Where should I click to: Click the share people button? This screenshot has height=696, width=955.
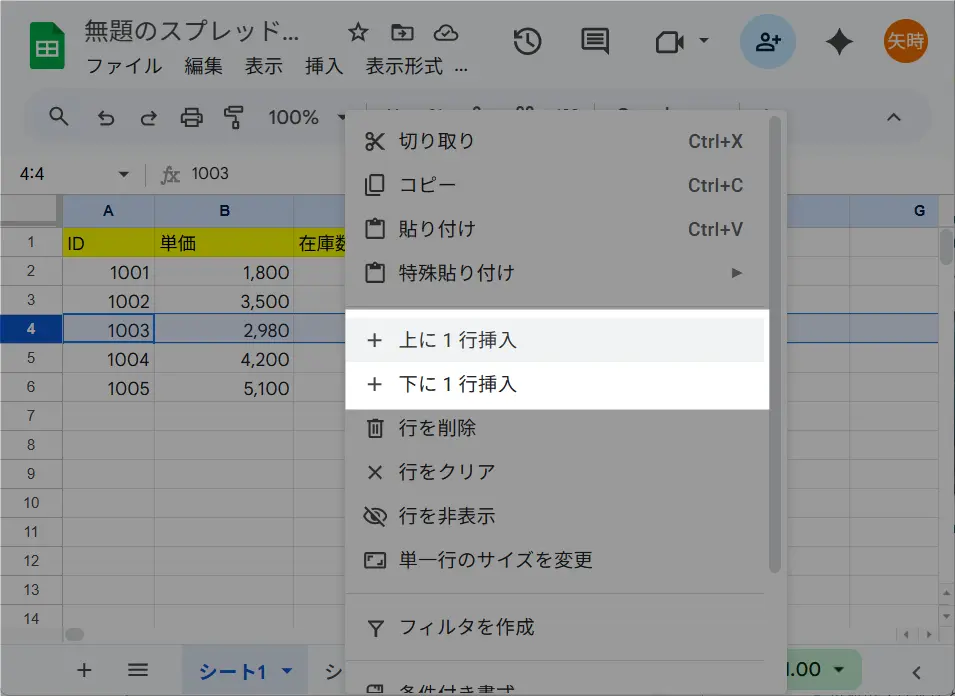tap(768, 41)
